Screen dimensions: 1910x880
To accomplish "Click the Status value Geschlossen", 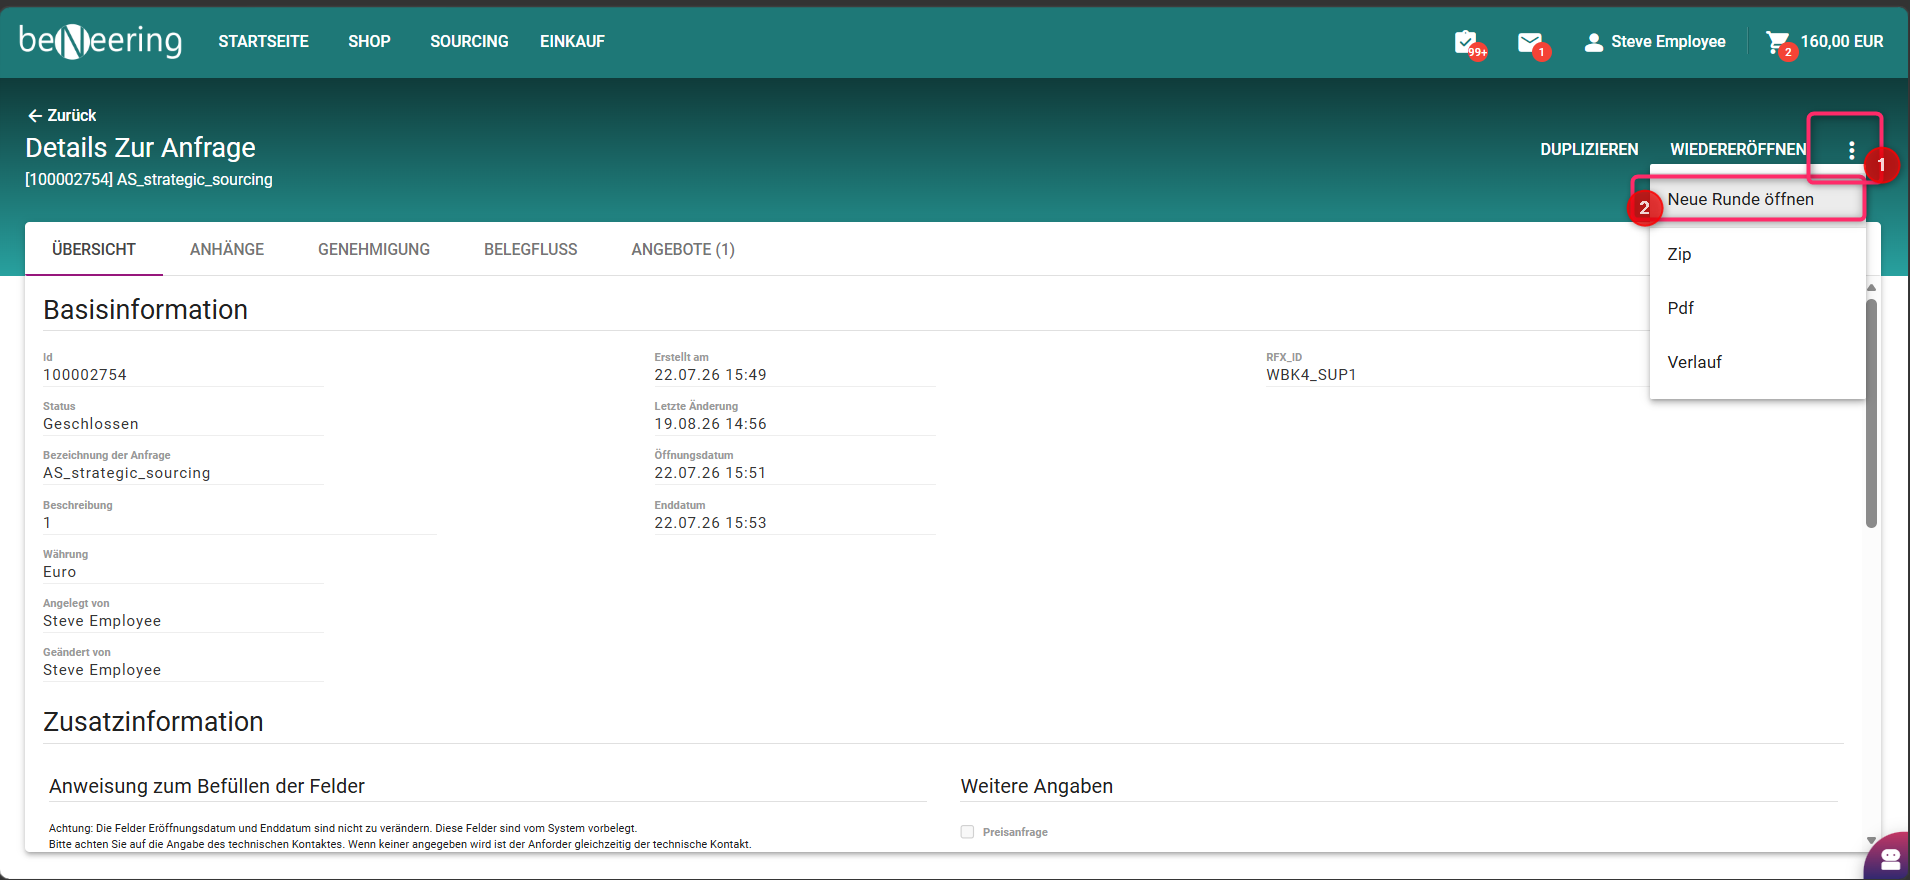I will click(91, 424).
